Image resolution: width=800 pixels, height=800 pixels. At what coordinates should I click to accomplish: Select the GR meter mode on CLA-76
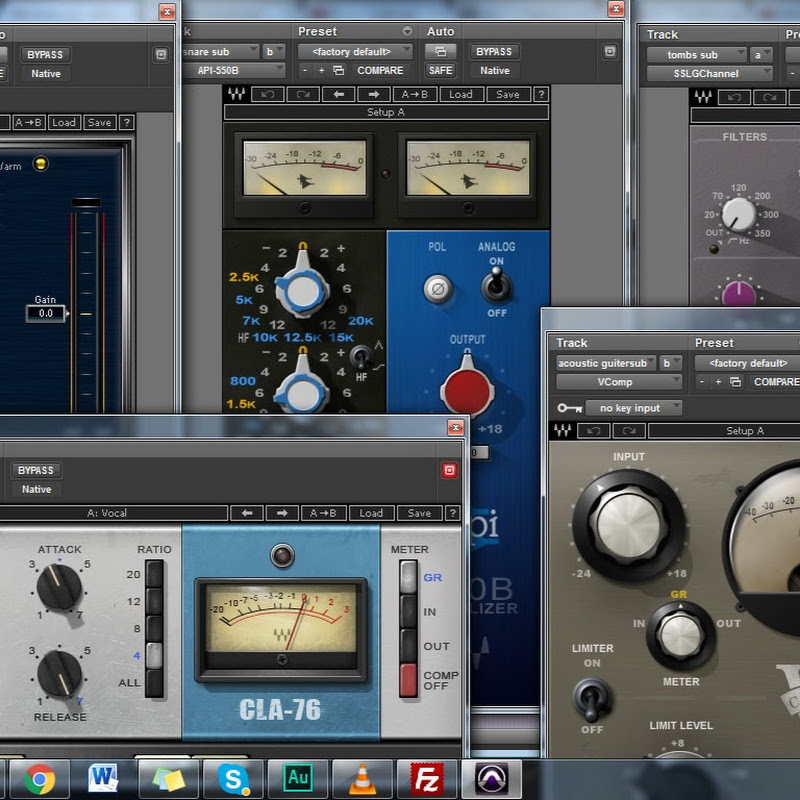(408, 577)
